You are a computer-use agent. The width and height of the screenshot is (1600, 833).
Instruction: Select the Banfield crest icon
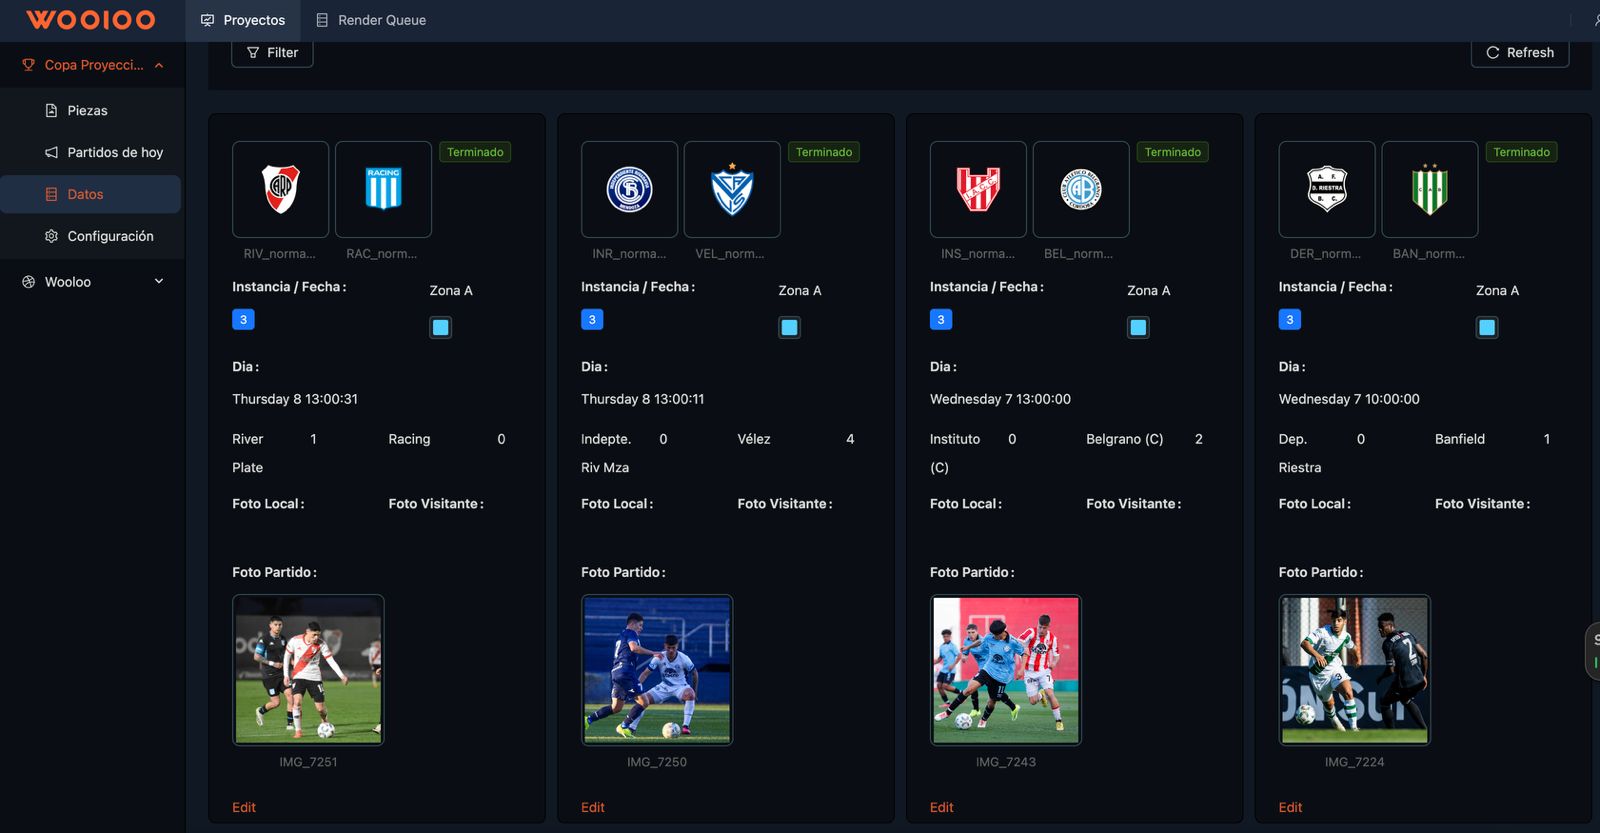tap(1429, 189)
